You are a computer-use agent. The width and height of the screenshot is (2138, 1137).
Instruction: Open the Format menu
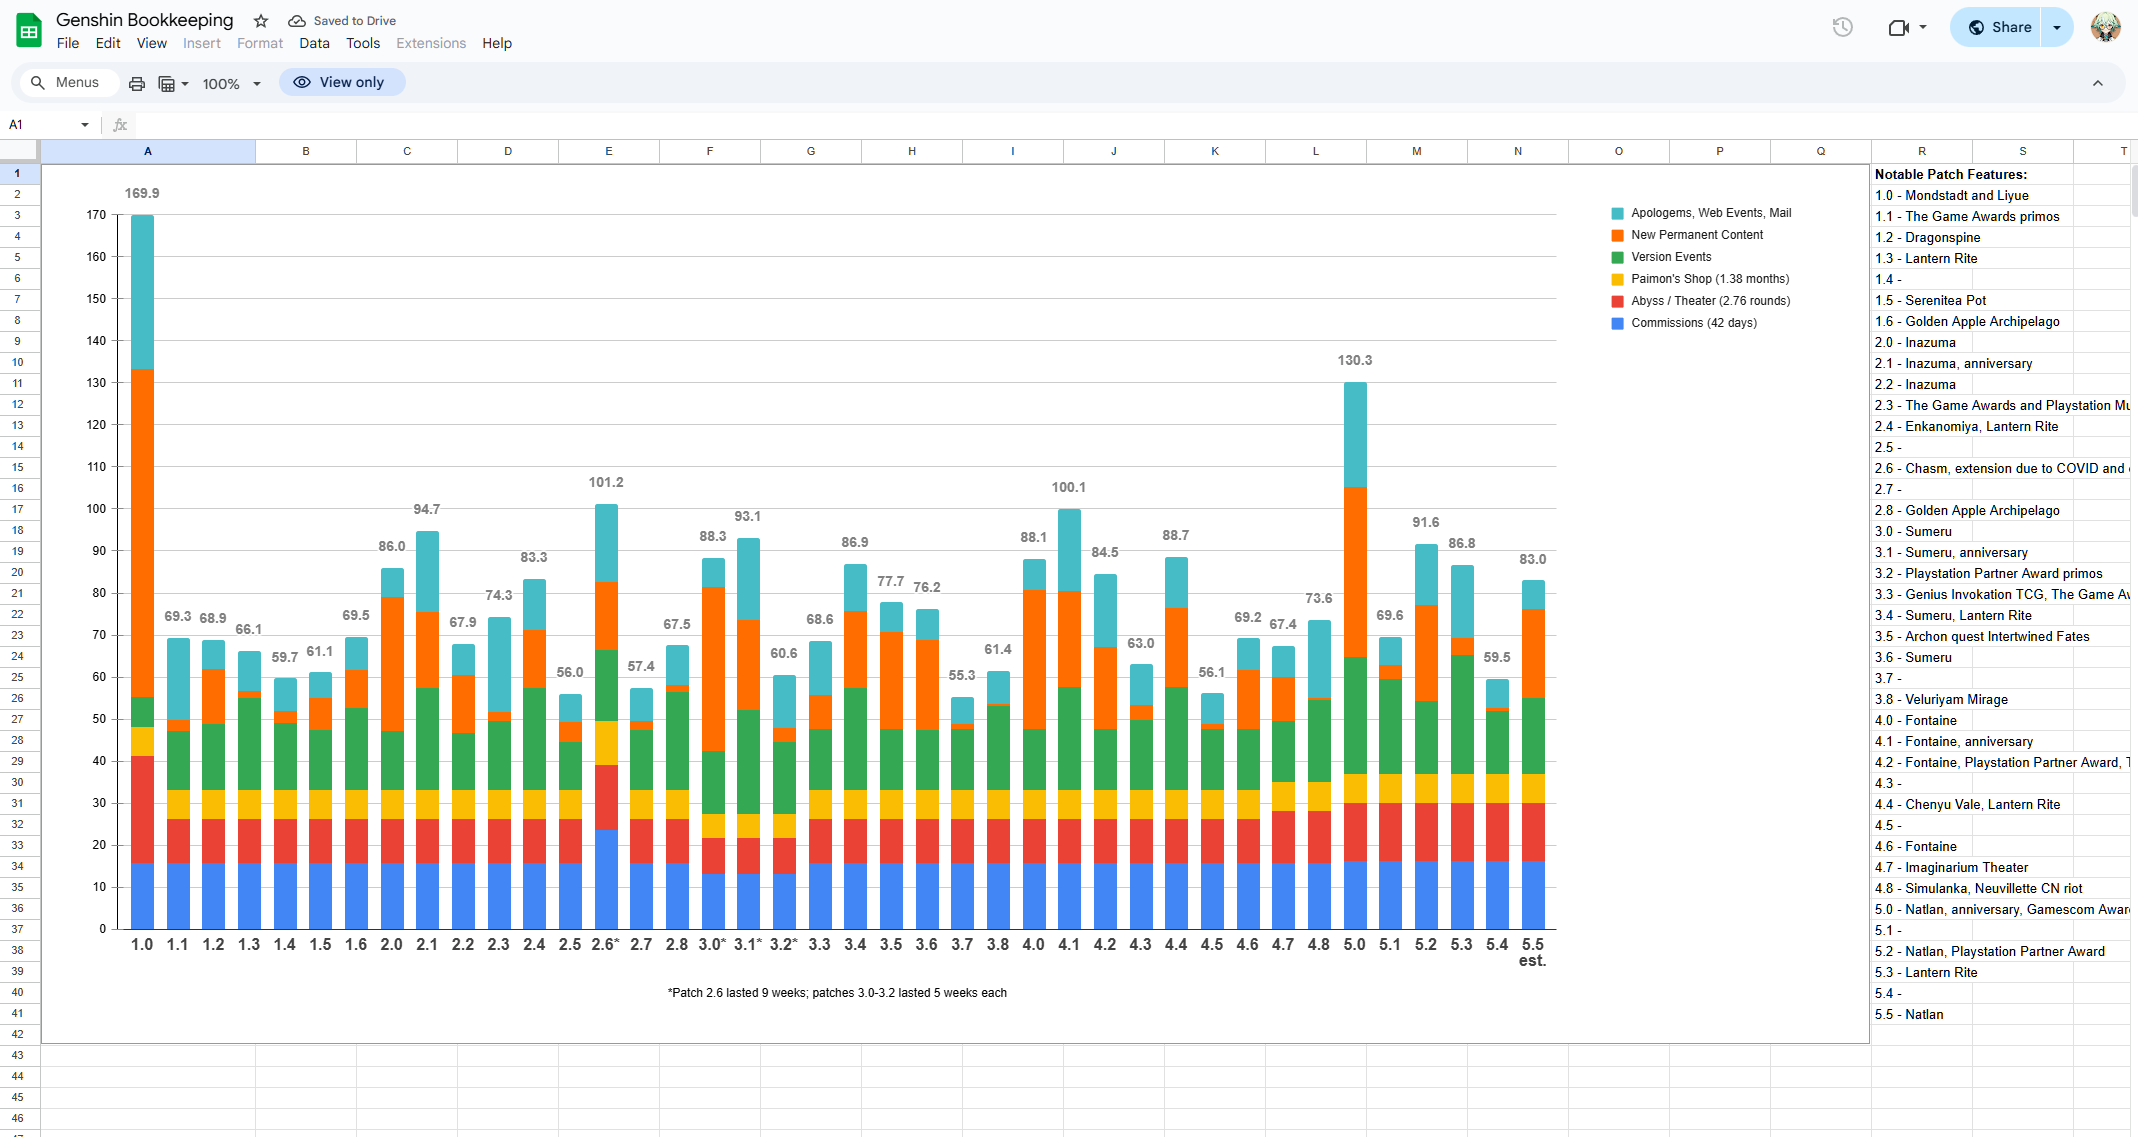coord(260,44)
